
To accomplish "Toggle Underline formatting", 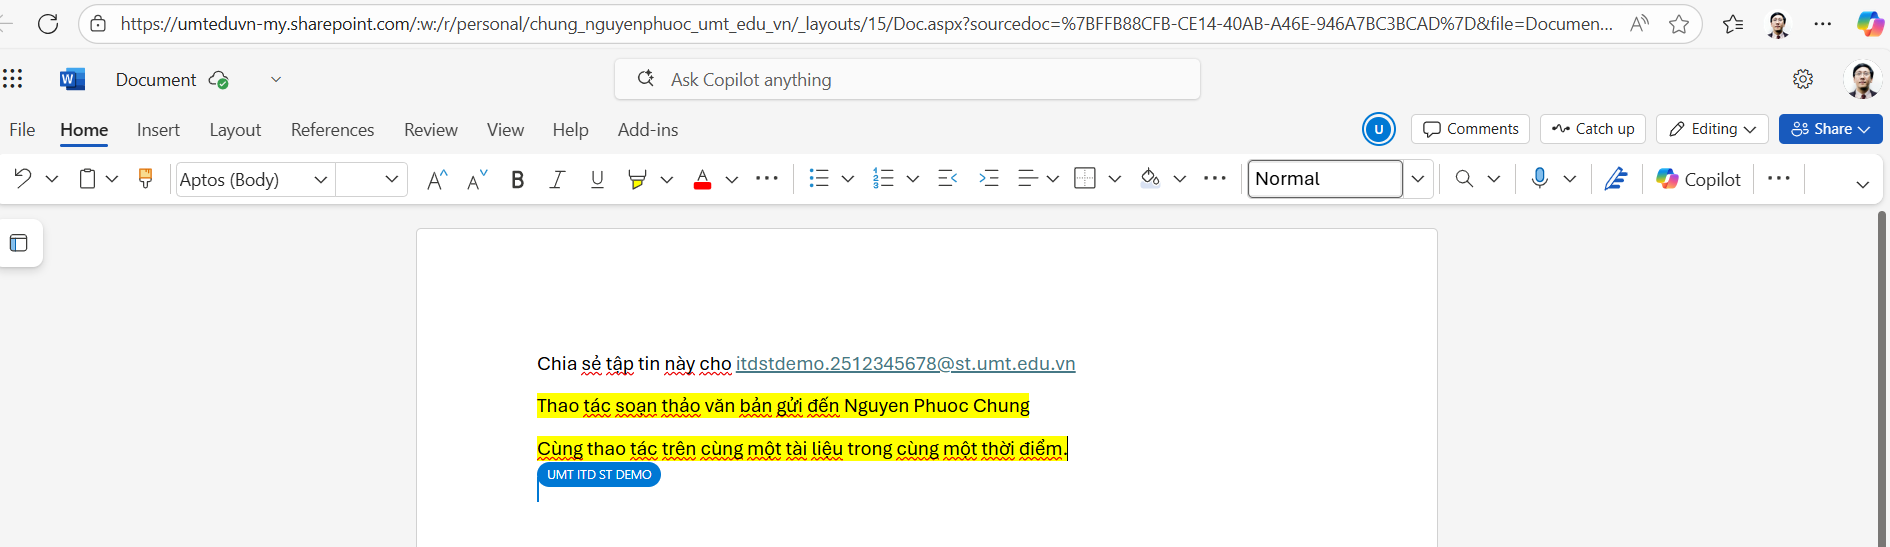I will click(x=597, y=179).
